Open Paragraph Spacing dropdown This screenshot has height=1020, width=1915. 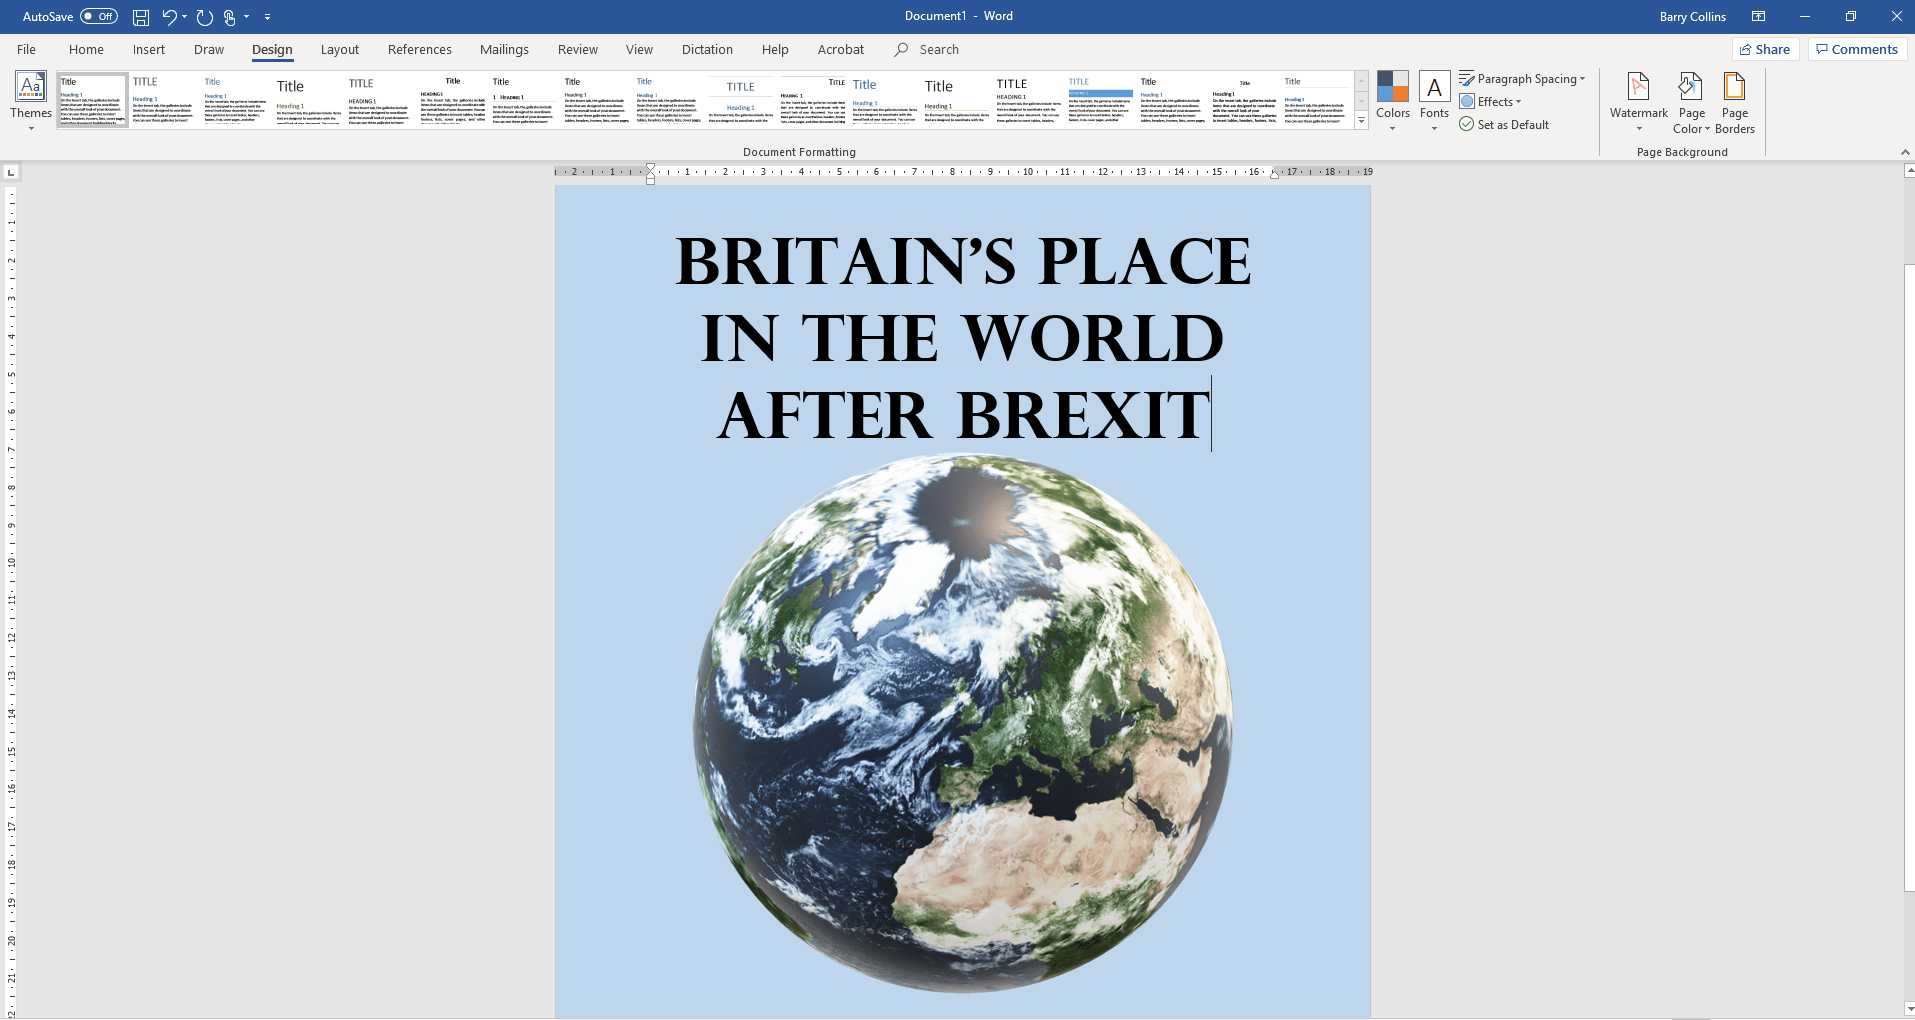(1522, 79)
